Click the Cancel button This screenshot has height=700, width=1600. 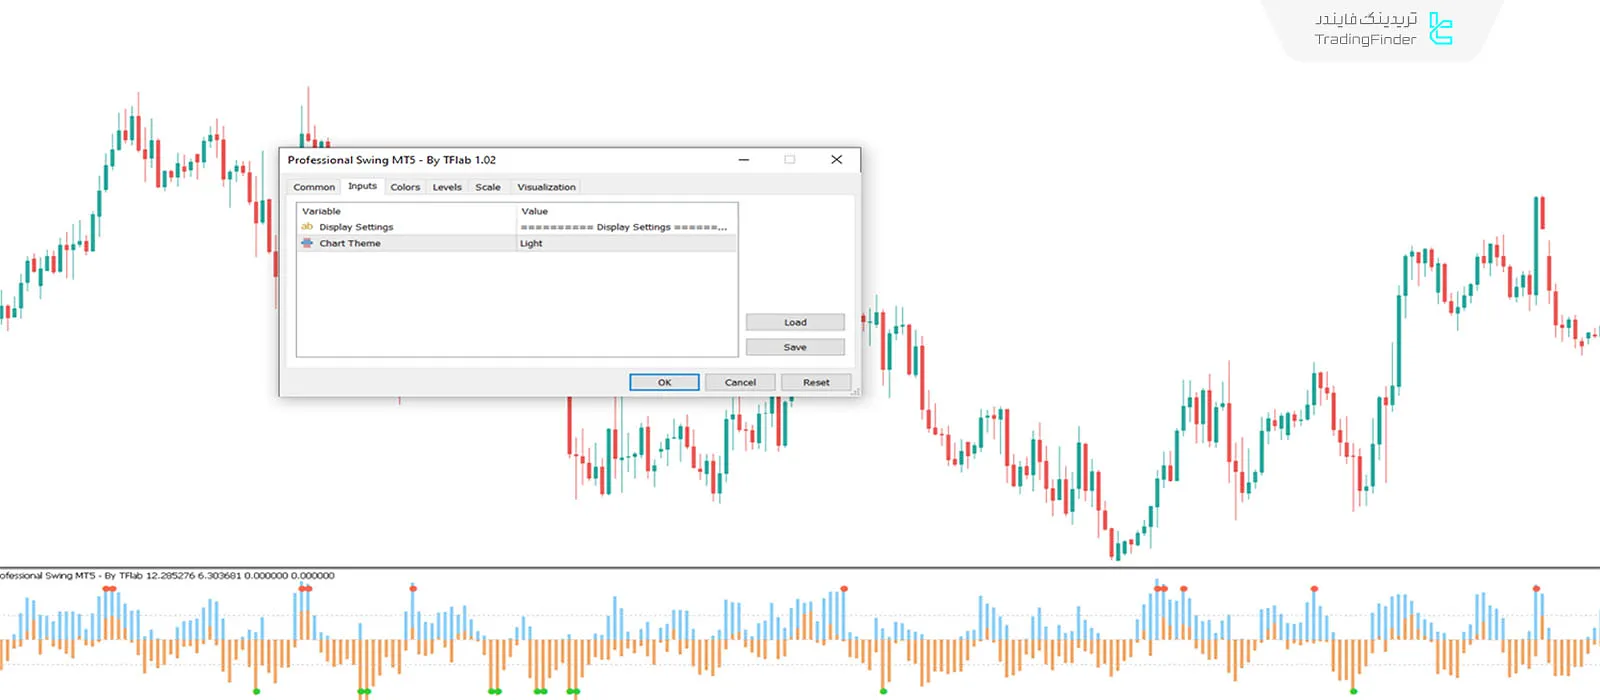[x=740, y=382]
